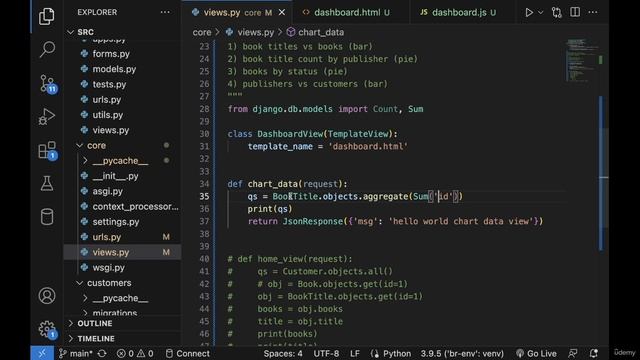The width and height of the screenshot is (640, 360).
Task: Select interpreter 3.9.5 br-env
Action: (x=462, y=353)
